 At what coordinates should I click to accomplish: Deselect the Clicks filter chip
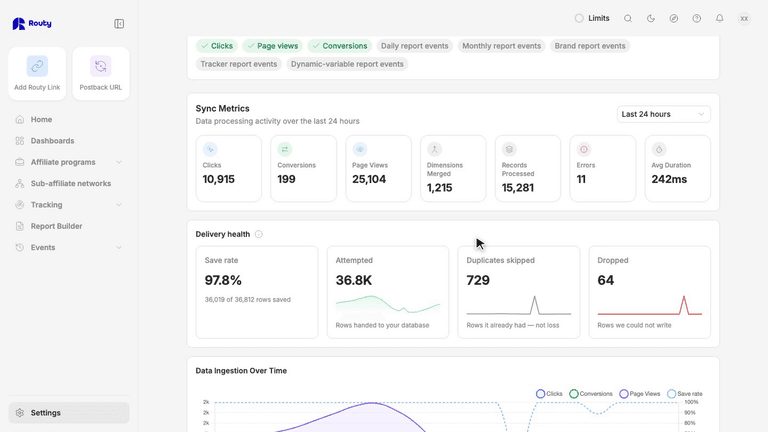click(x=217, y=46)
